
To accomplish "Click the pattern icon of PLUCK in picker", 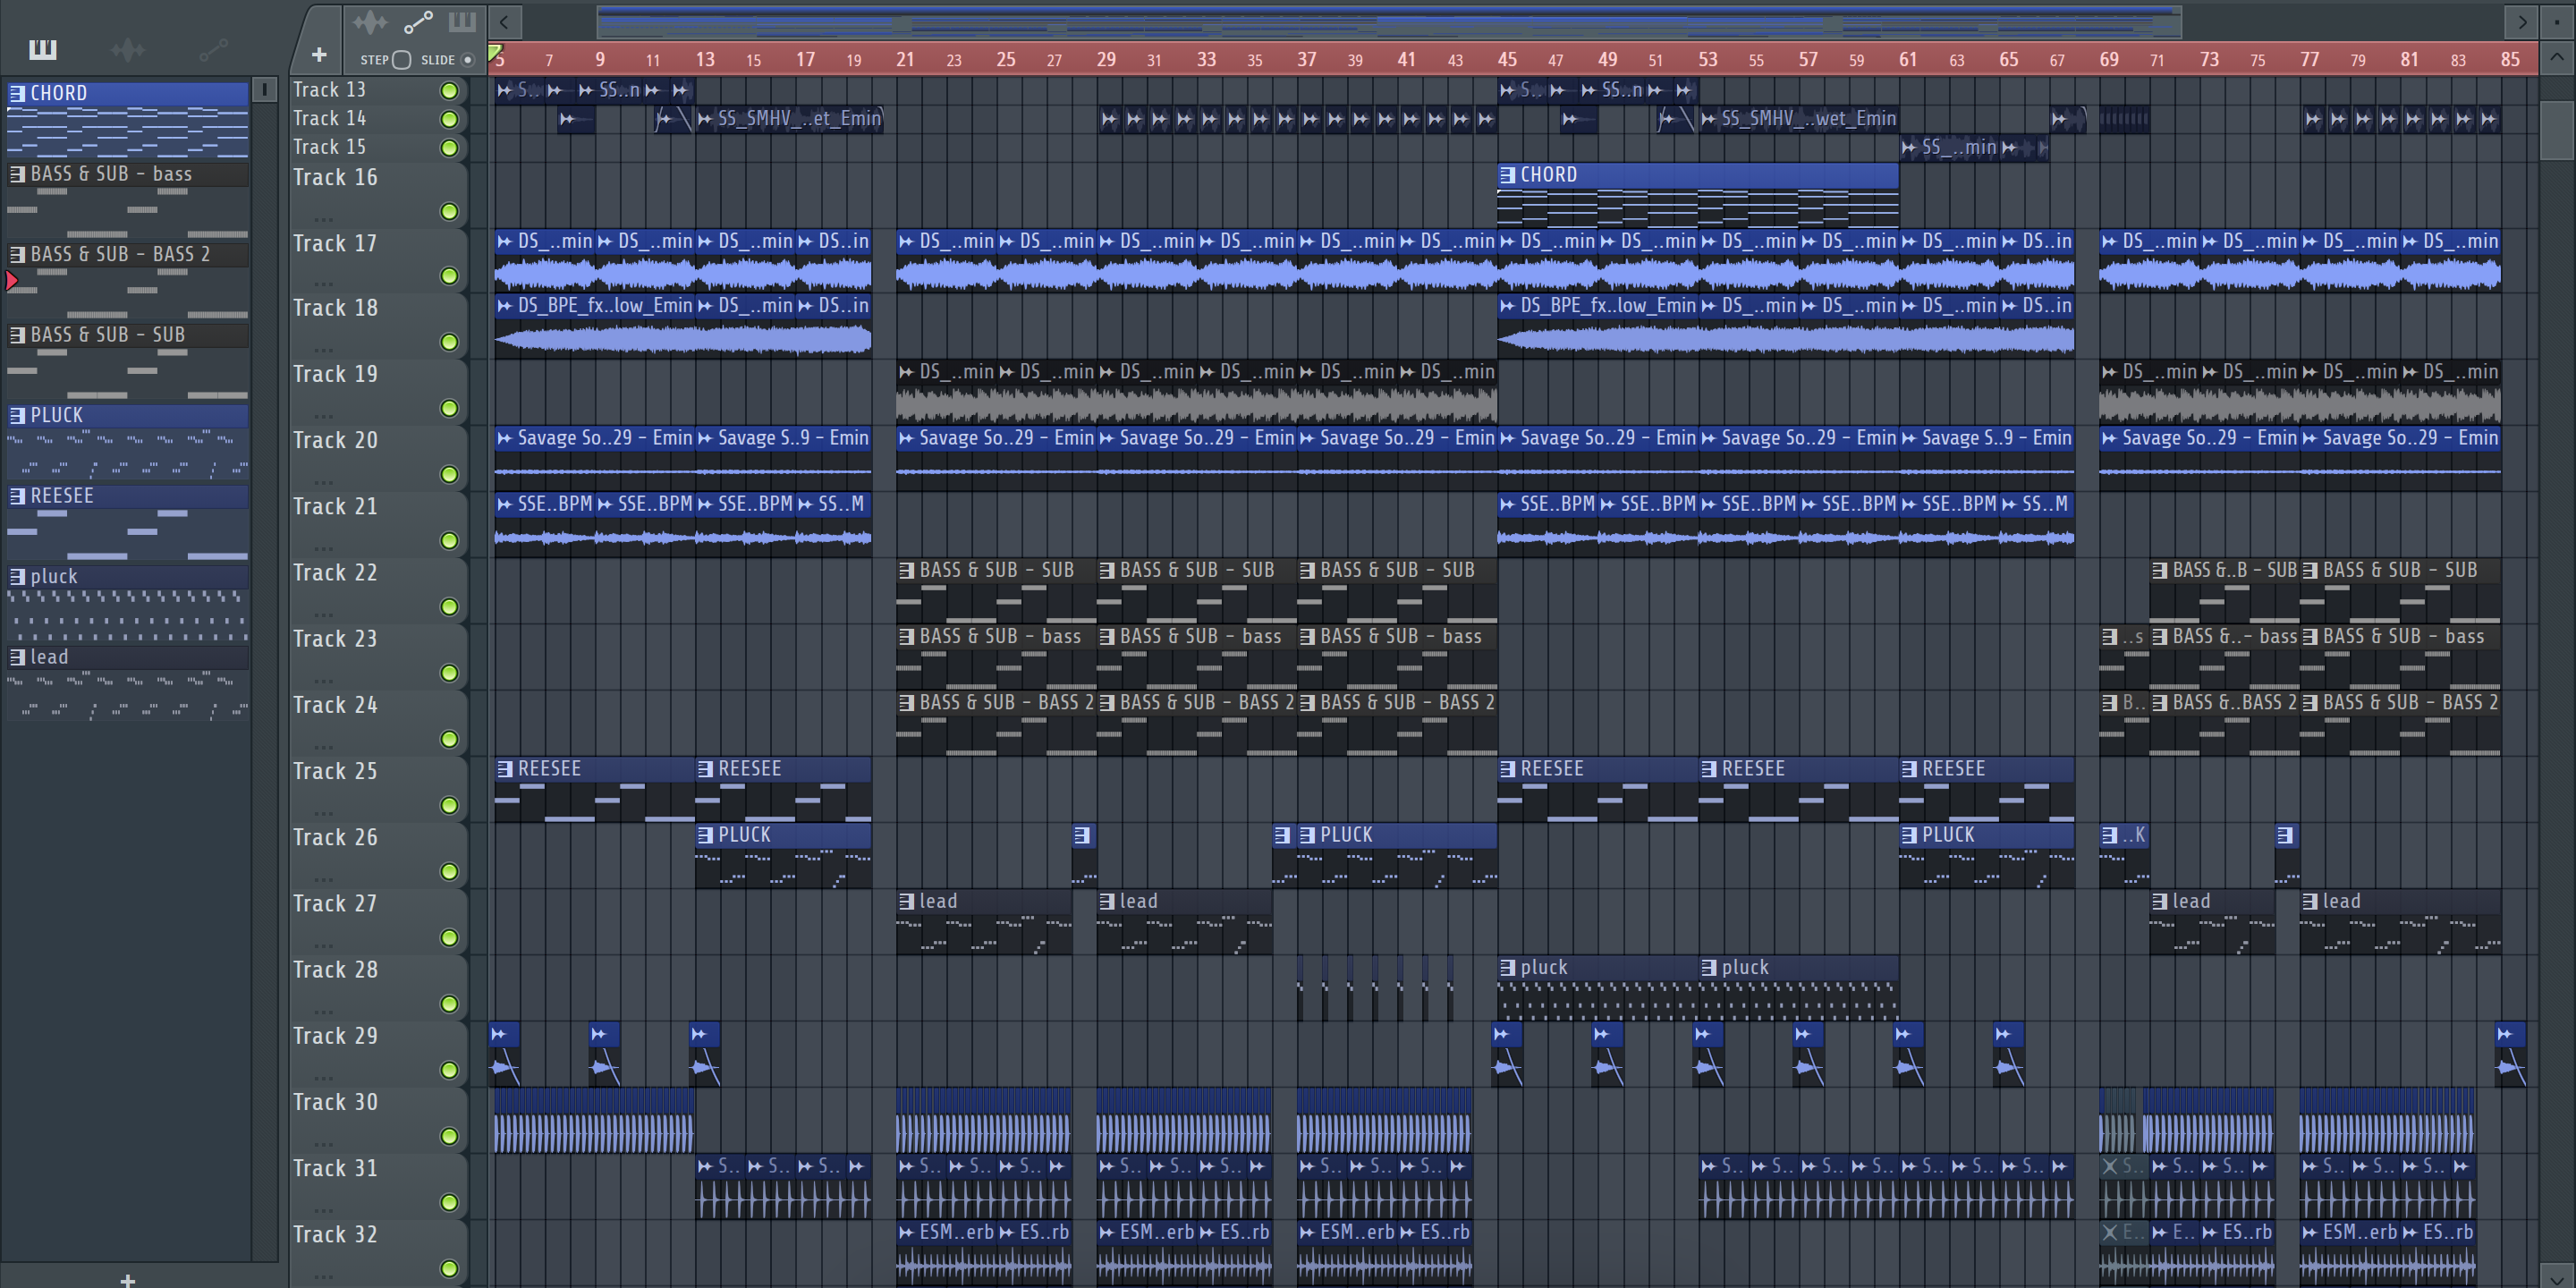I will click(x=17, y=415).
